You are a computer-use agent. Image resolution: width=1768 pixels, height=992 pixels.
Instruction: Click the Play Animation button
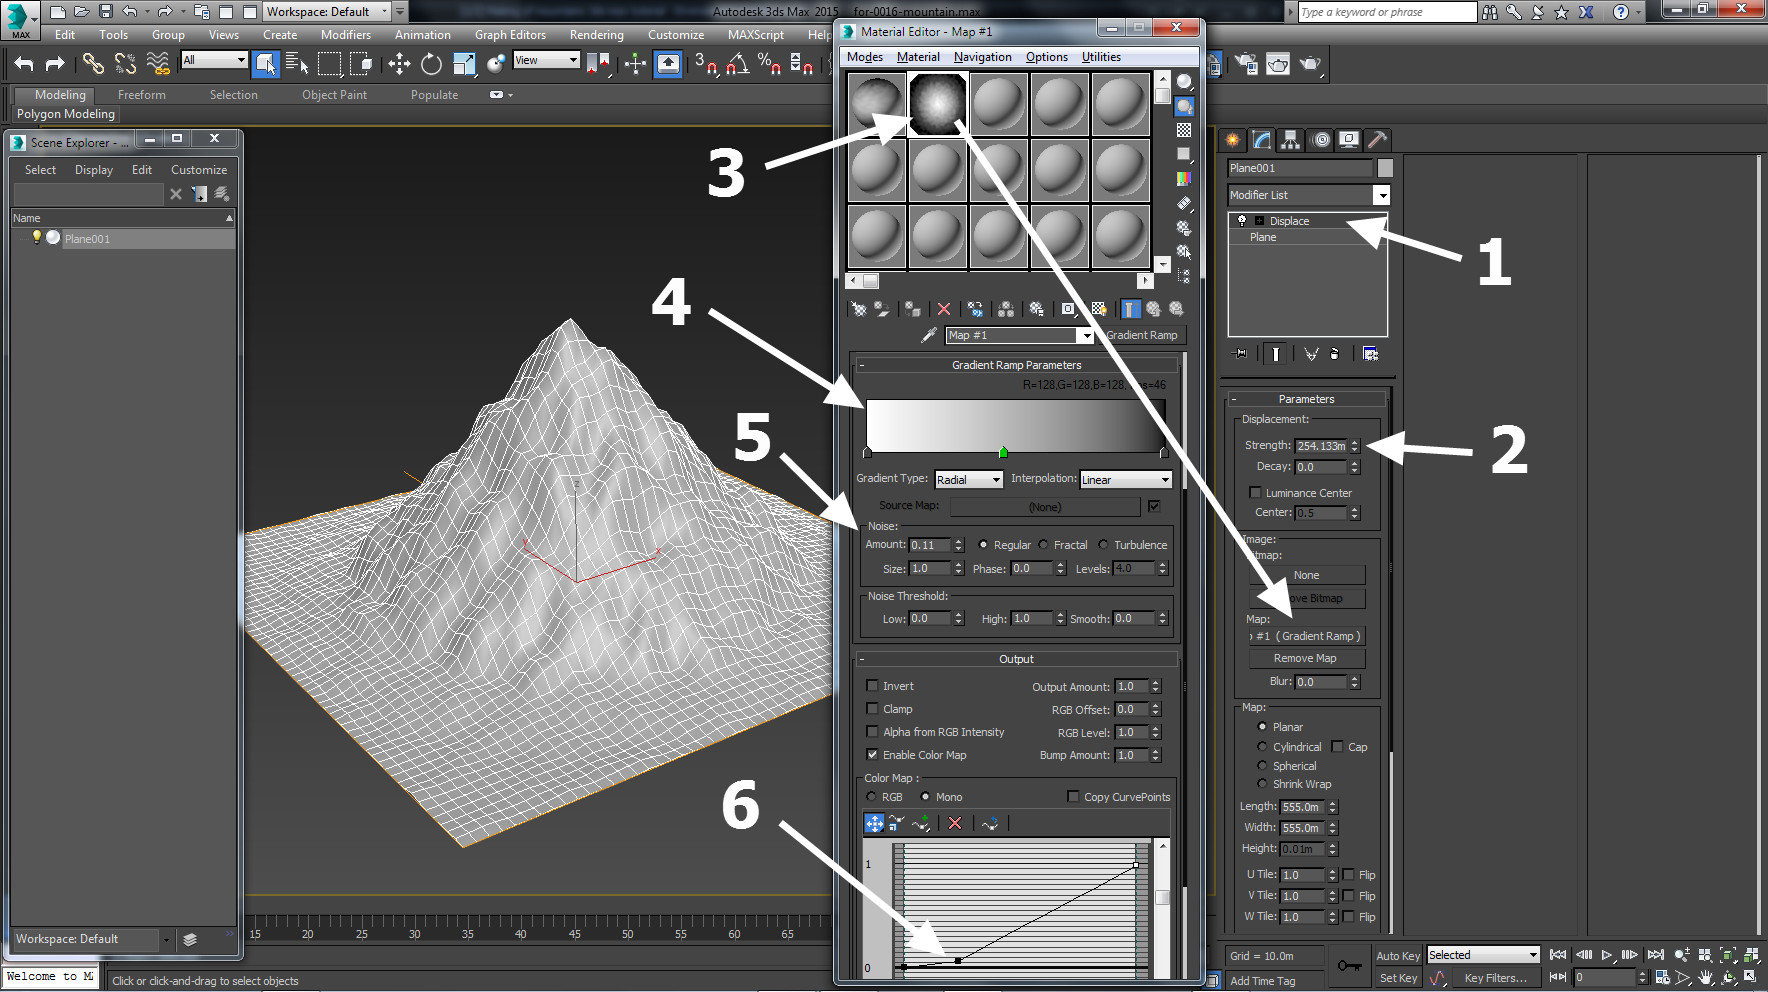[x=1606, y=955]
